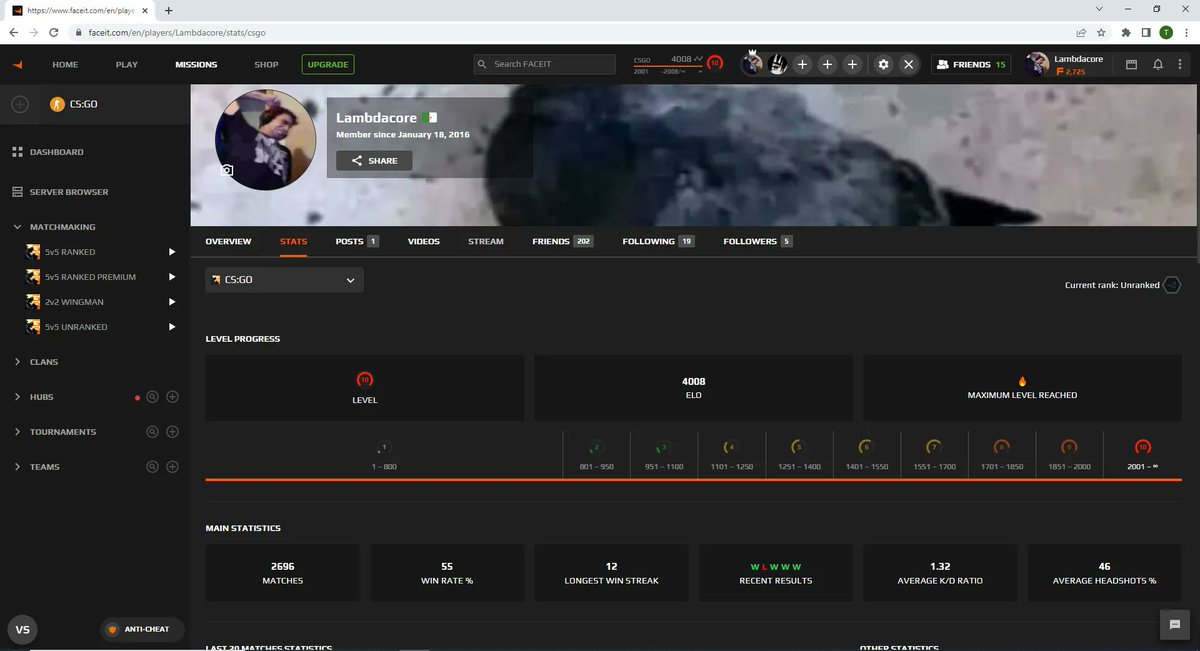
Task: Click the party leader avatar with the crown
Action: [752, 63]
